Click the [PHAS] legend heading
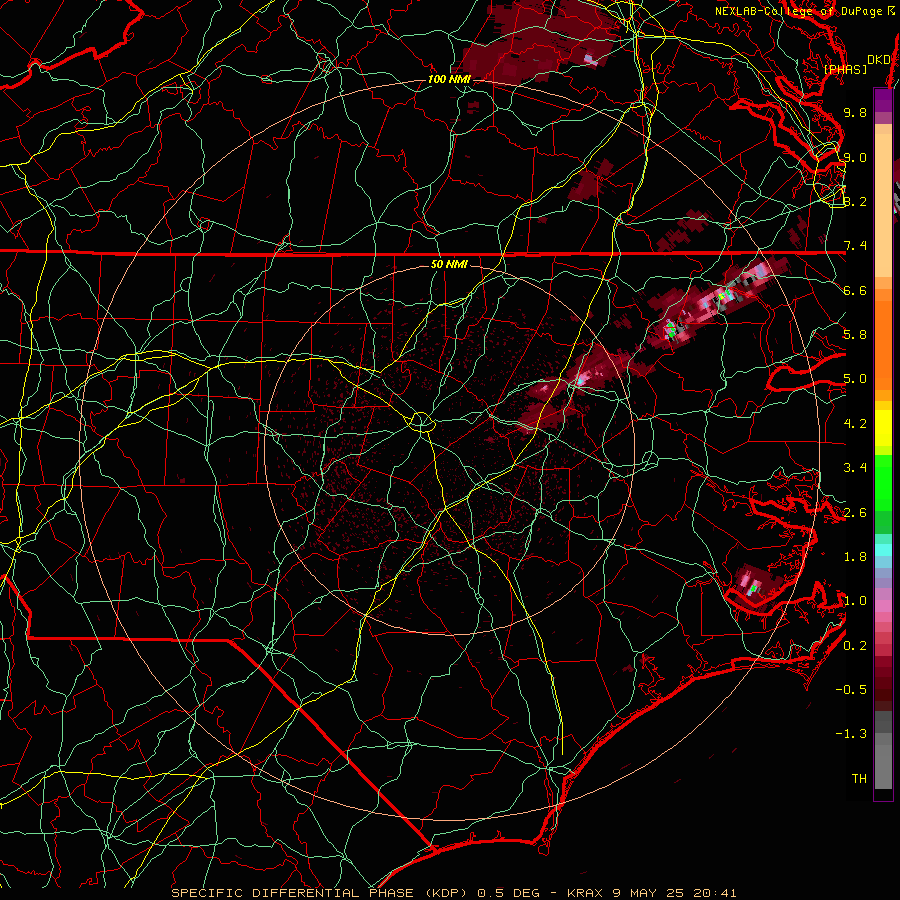Image resolution: width=900 pixels, height=900 pixels. [845, 69]
